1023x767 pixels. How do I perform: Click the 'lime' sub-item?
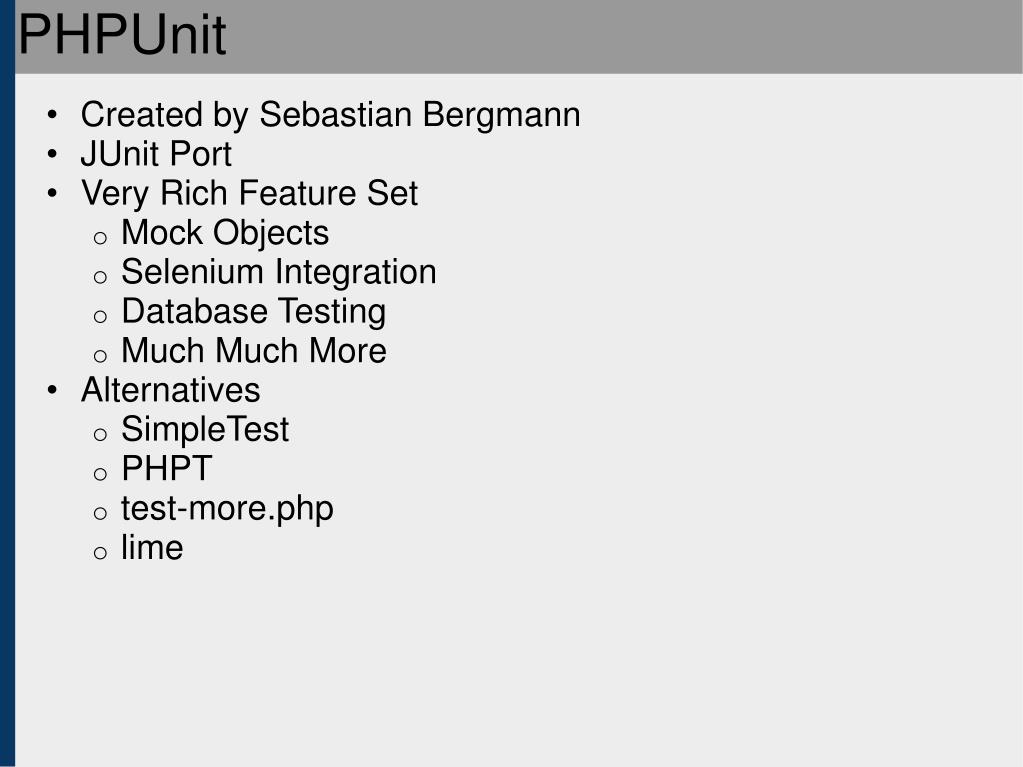pyautogui.click(x=152, y=548)
